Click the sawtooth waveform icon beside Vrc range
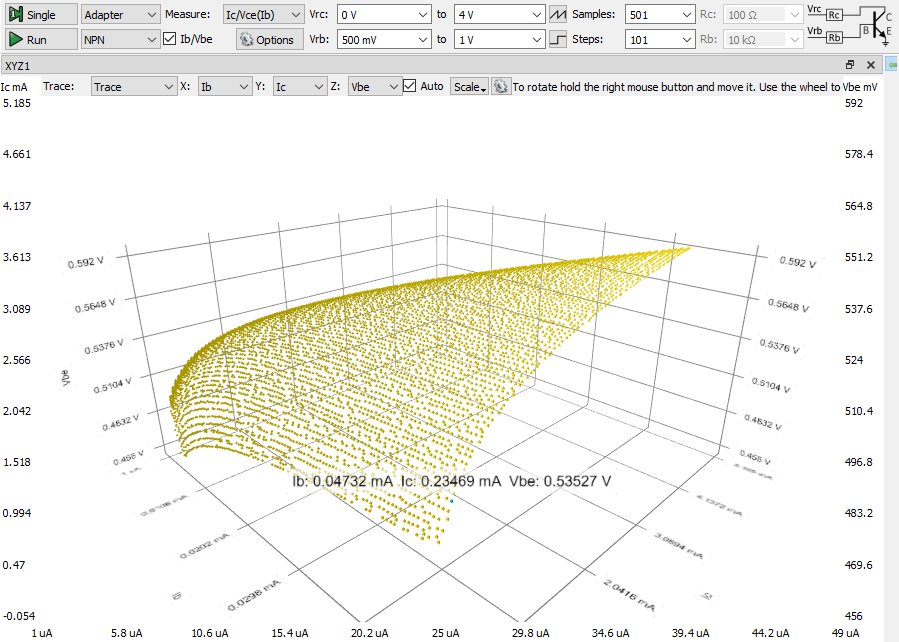Screen dimensions: 899x642 557,14
